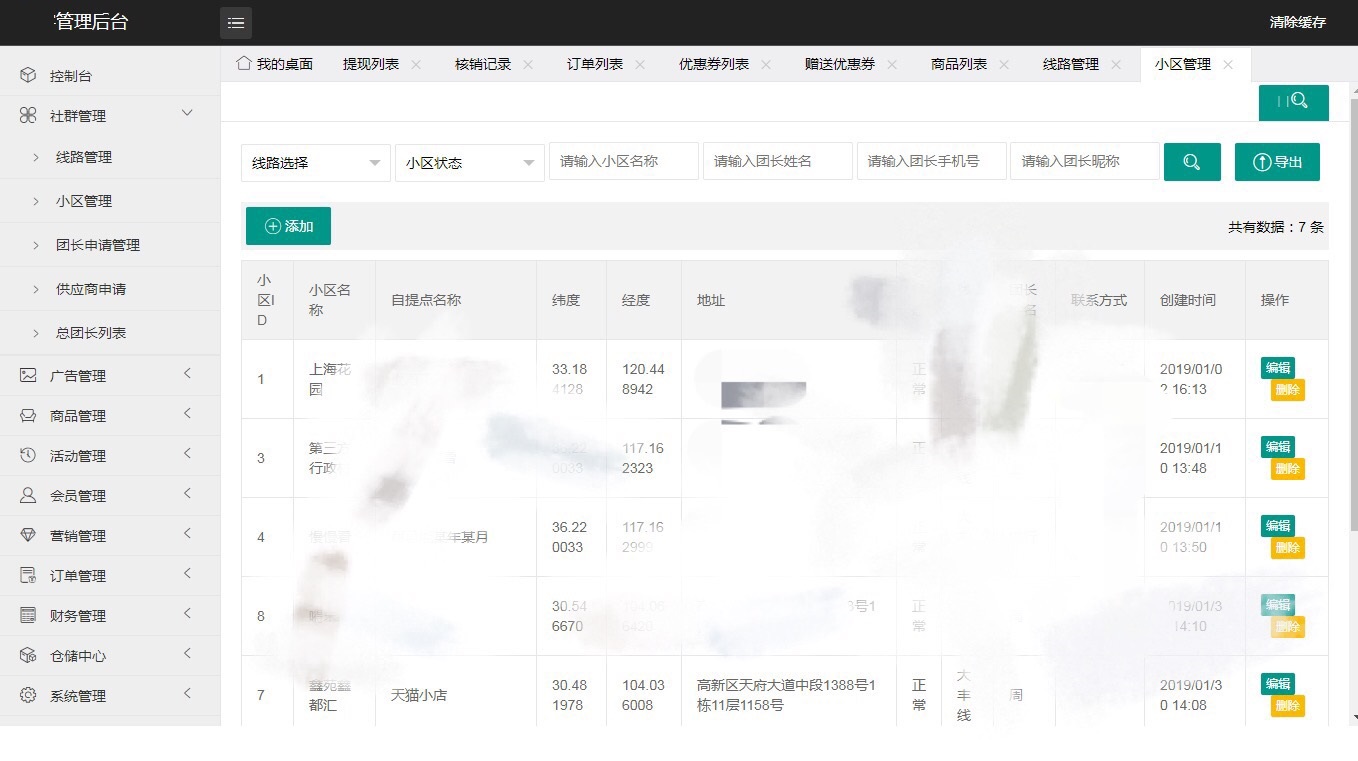Open the 小区状态 dropdown
The image size is (1358, 761).
[x=468, y=161]
